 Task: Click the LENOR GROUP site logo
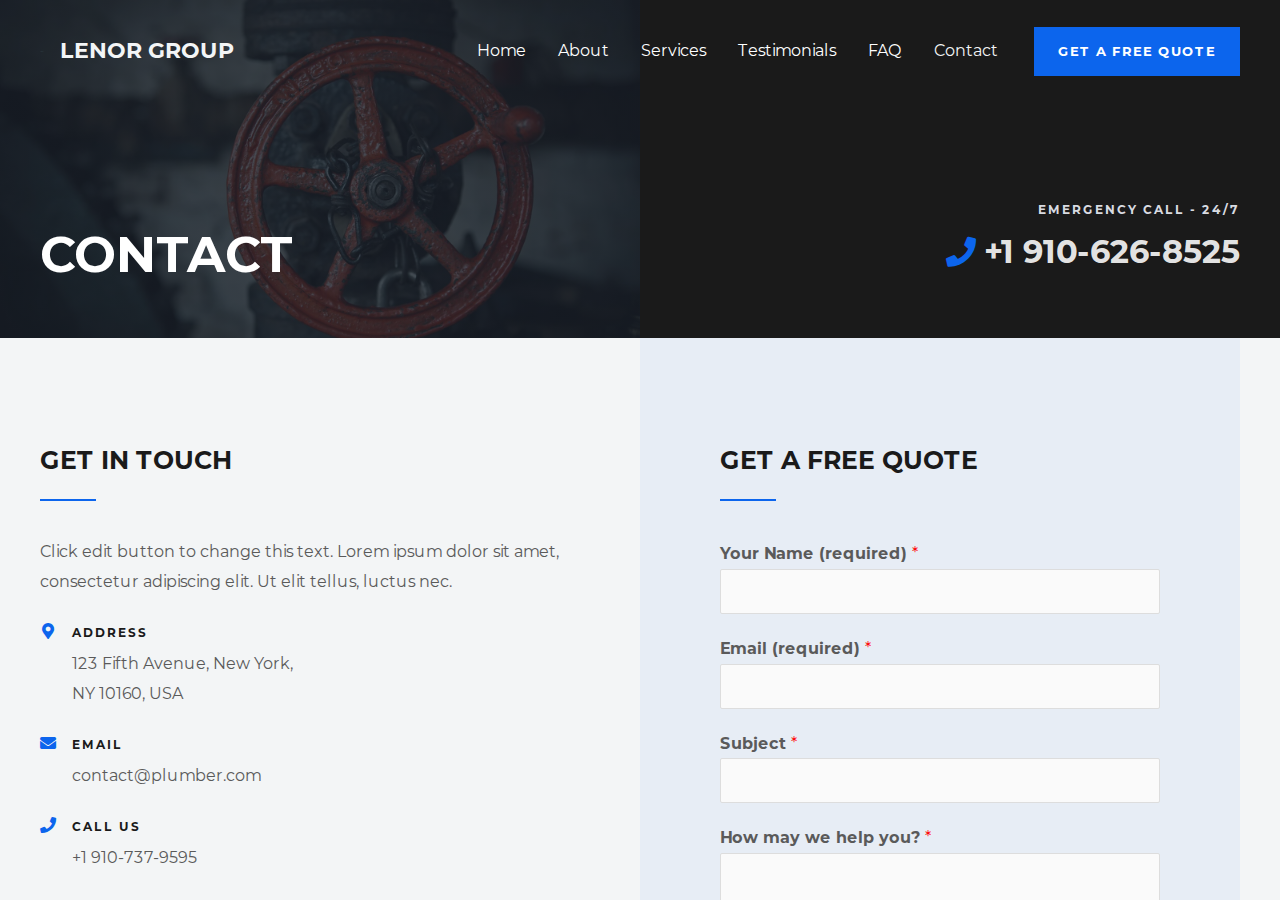click(147, 50)
